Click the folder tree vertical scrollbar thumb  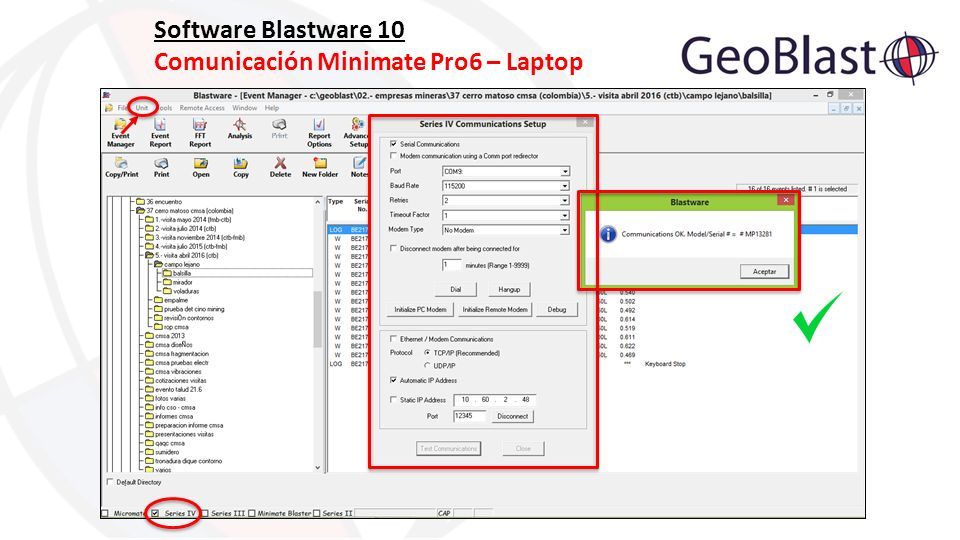click(x=317, y=318)
